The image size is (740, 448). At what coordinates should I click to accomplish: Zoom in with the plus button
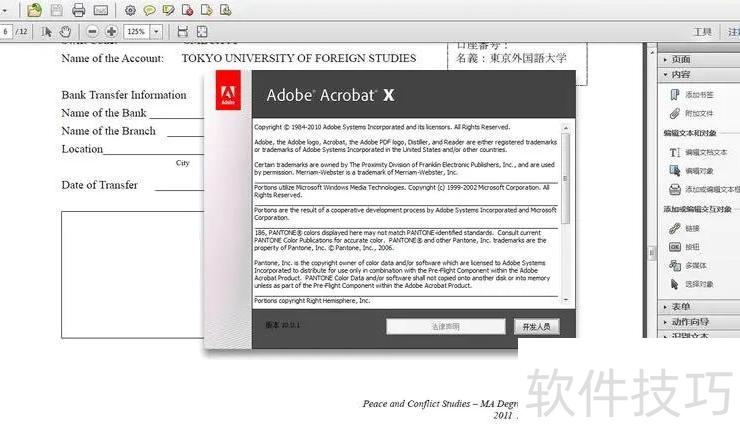click(111, 32)
